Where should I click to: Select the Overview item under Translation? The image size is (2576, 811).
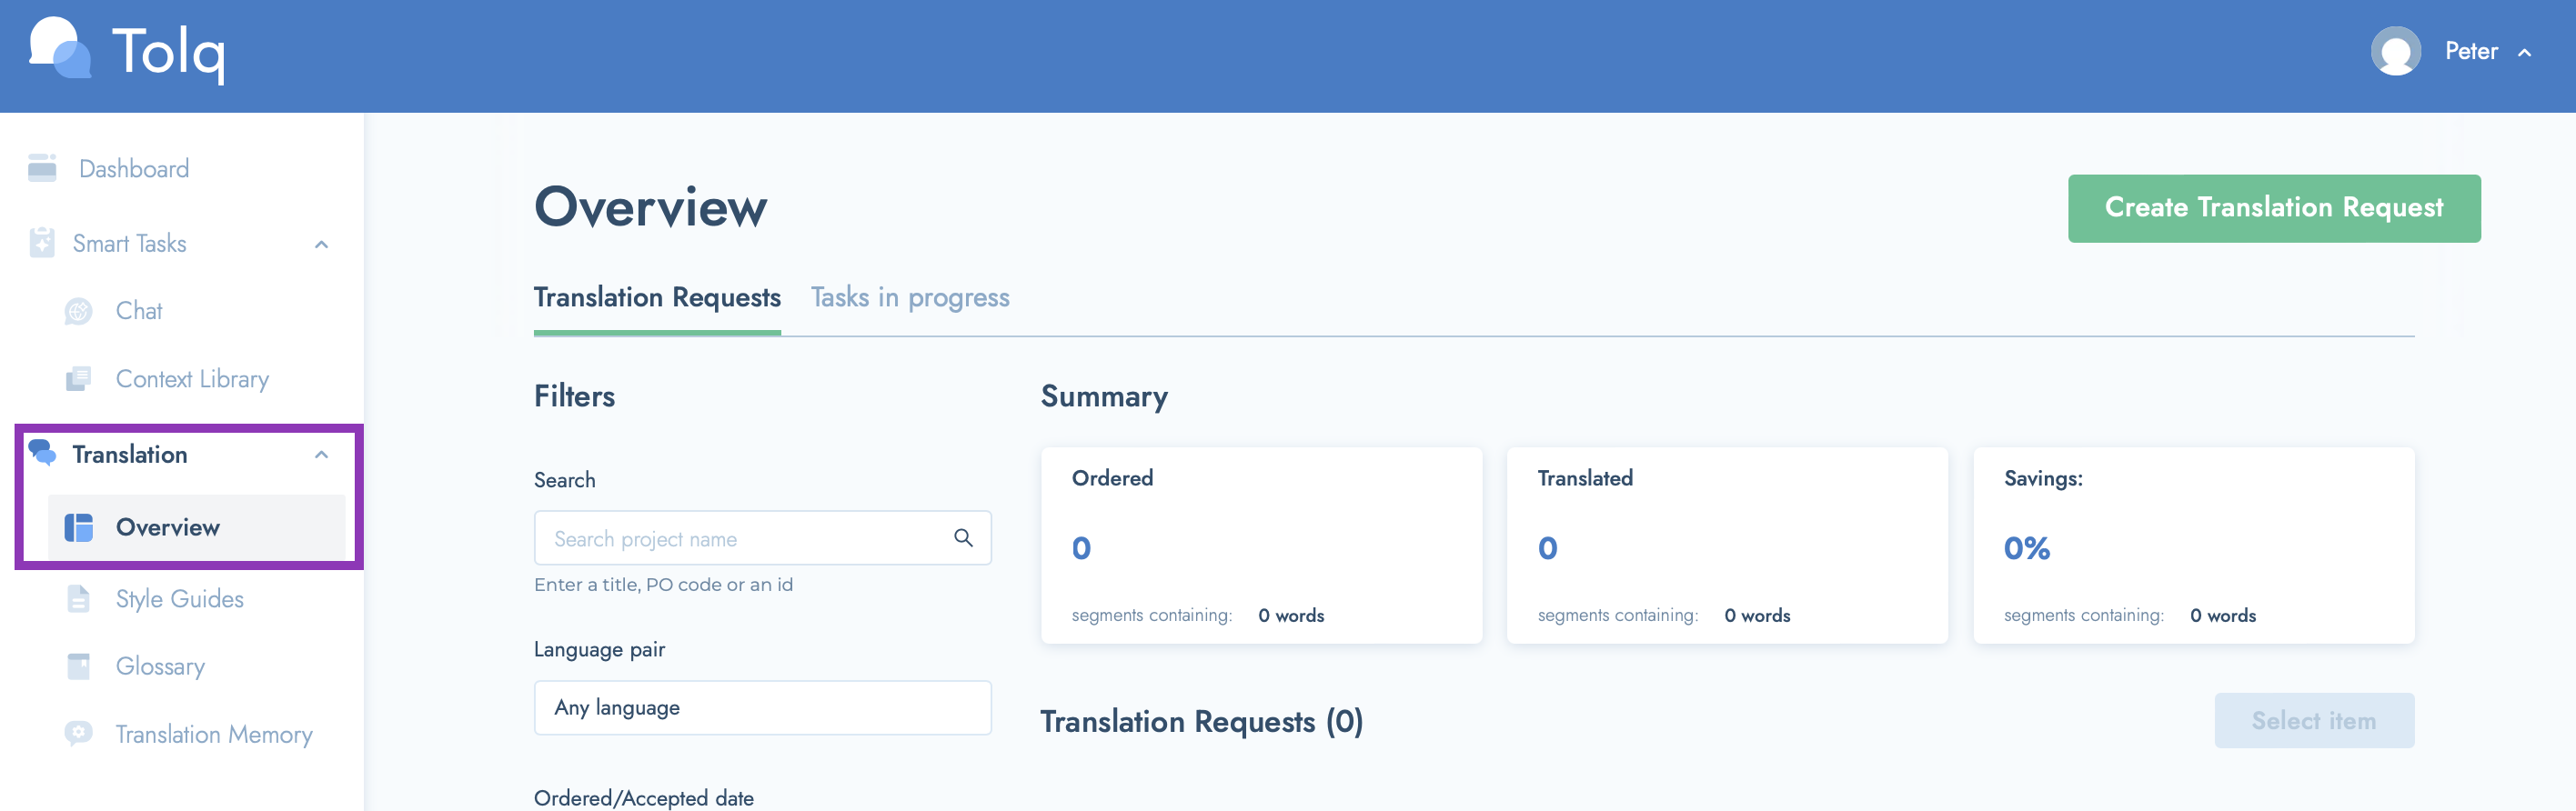(x=196, y=527)
